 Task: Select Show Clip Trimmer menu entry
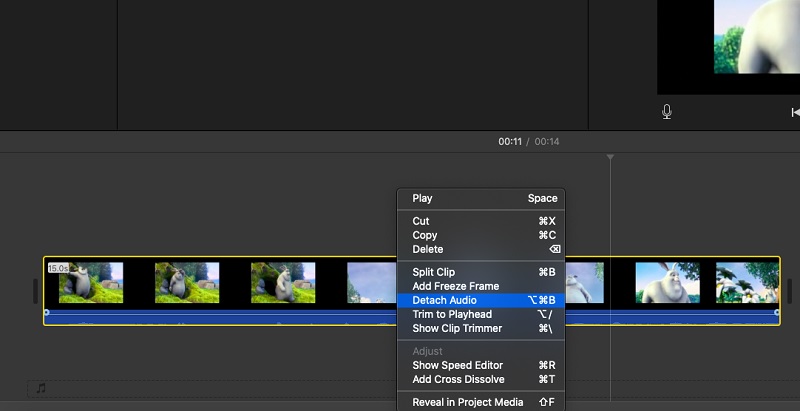pyautogui.click(x=481, y=328)
